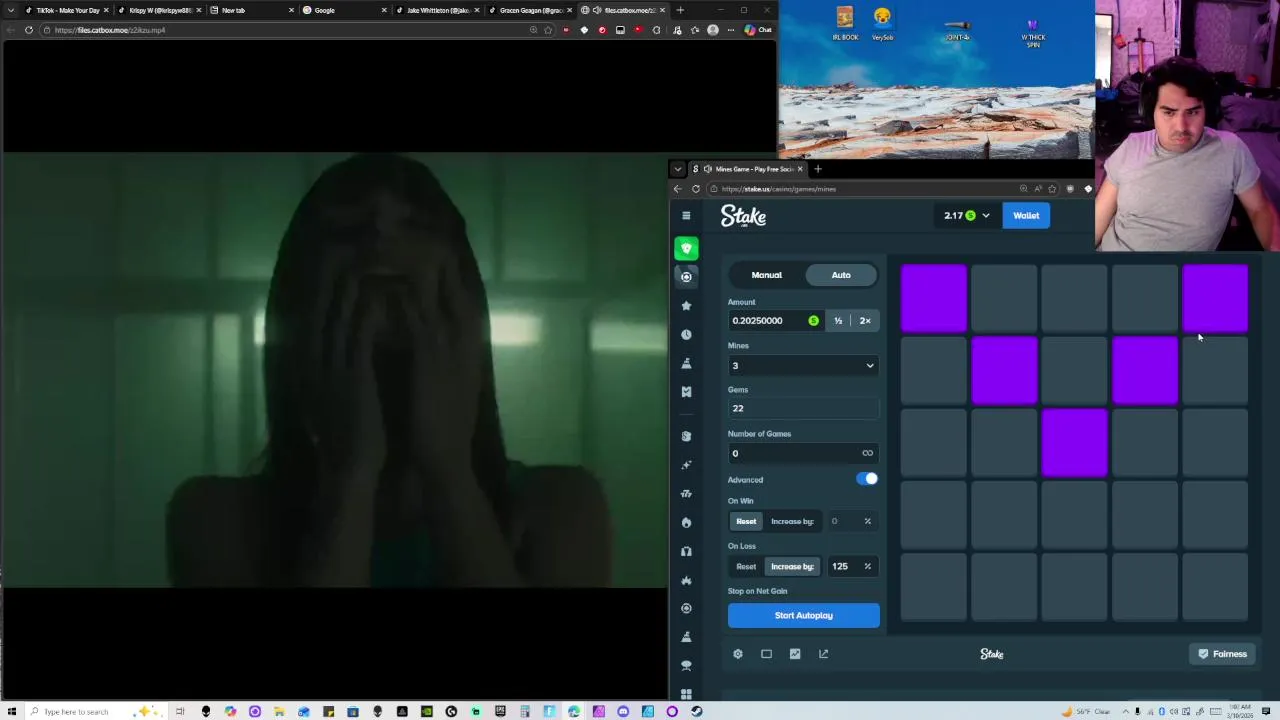This screenshot has width=1280, height=720.
Task: Select Increase by under On Win
Action: pyautogui.click(x=792, y=521)
